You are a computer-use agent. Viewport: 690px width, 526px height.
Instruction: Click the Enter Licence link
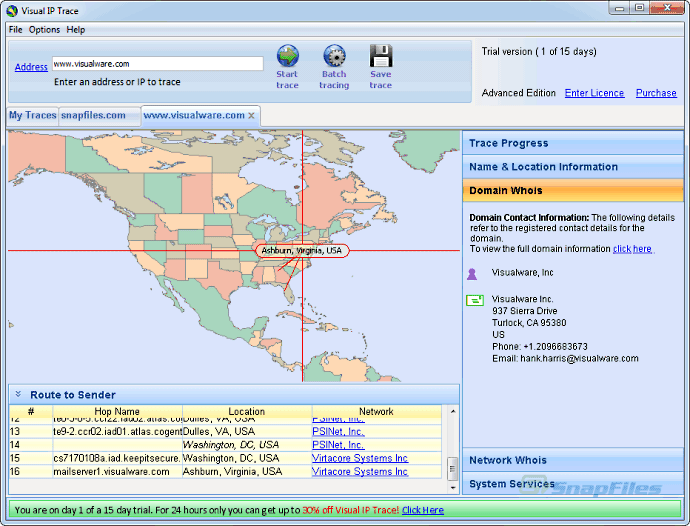pyautogui.click(x=594, y=93)
